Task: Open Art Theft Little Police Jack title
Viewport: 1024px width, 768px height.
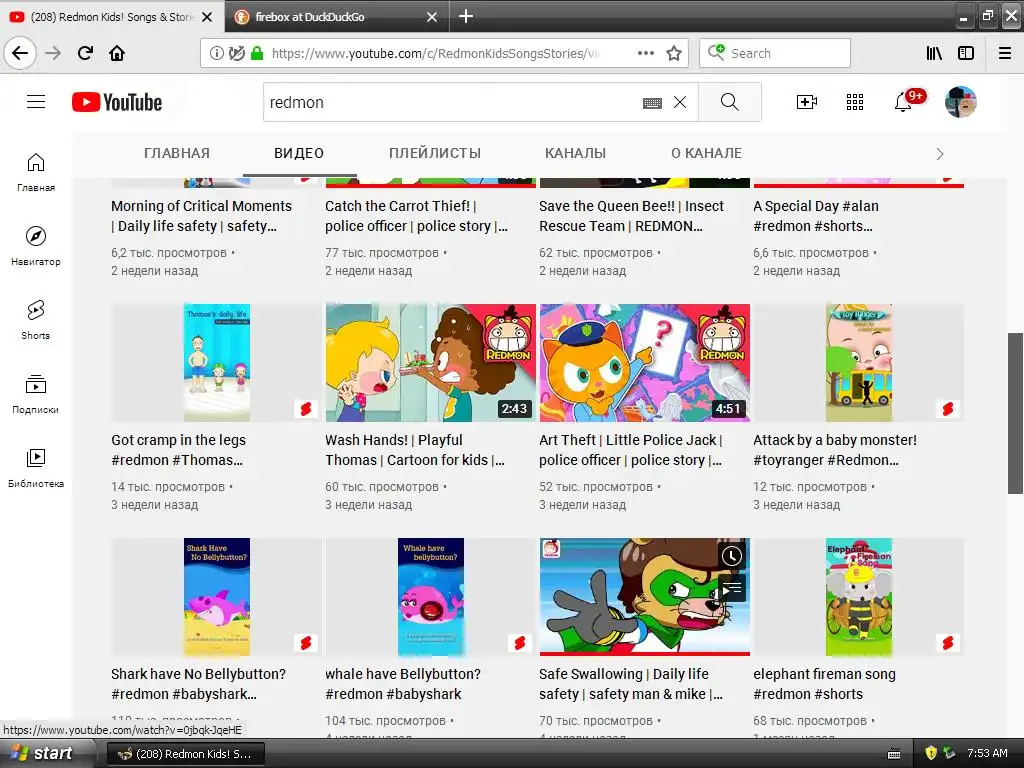Action: (x=630, y=450)
